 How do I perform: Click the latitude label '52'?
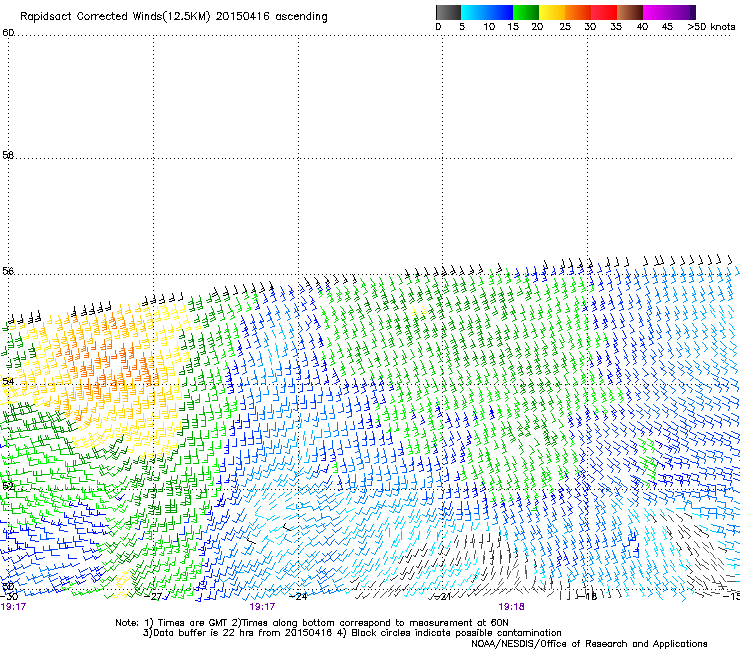pos(8,486)
